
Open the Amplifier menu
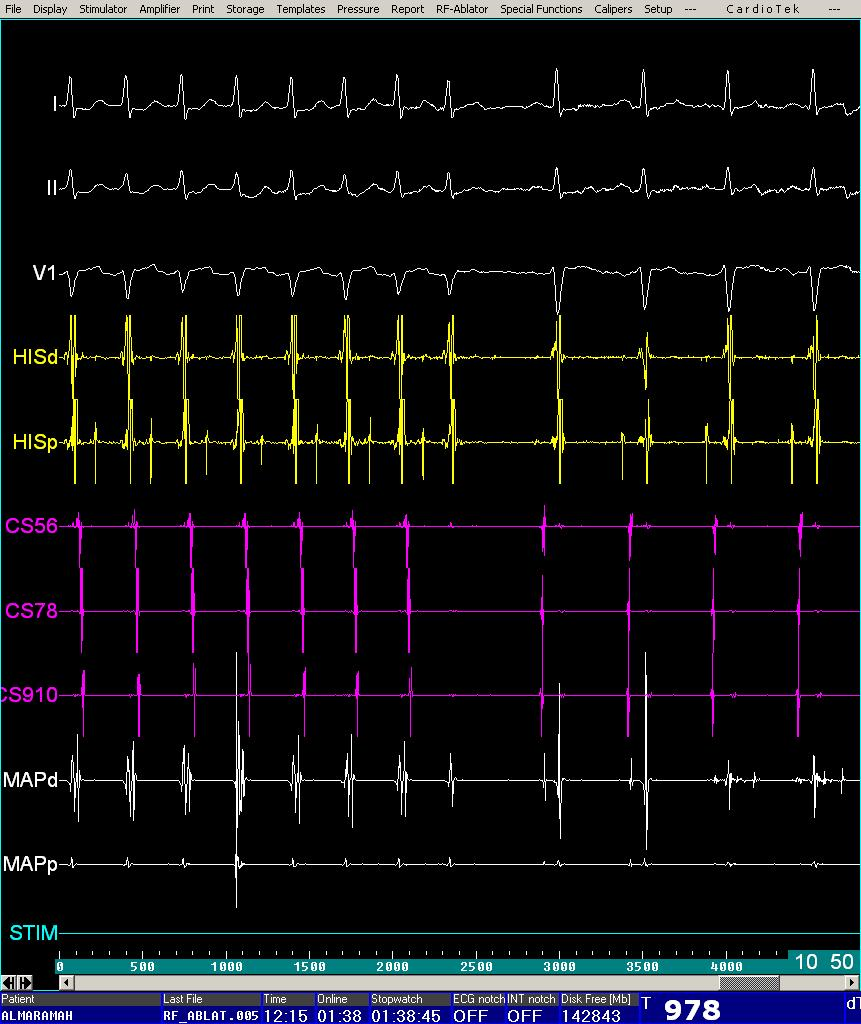(x=159, y=9)
